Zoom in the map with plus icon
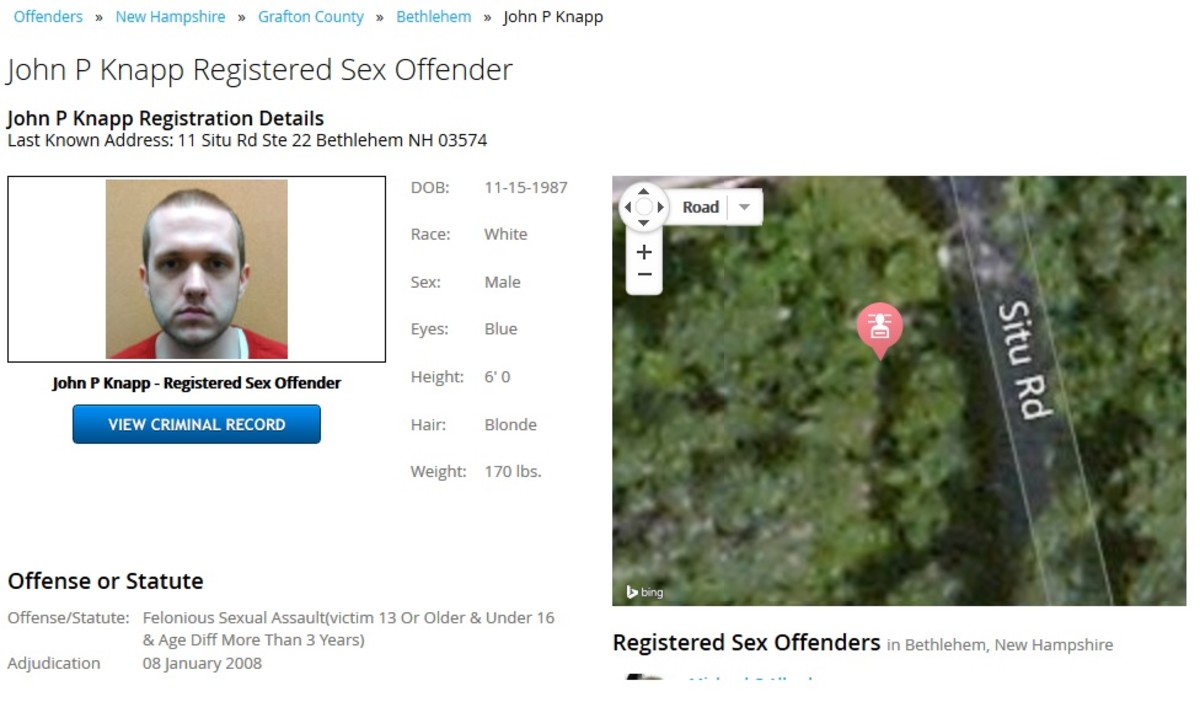Viewport: 1200px width, 702px height. (644, 251)
